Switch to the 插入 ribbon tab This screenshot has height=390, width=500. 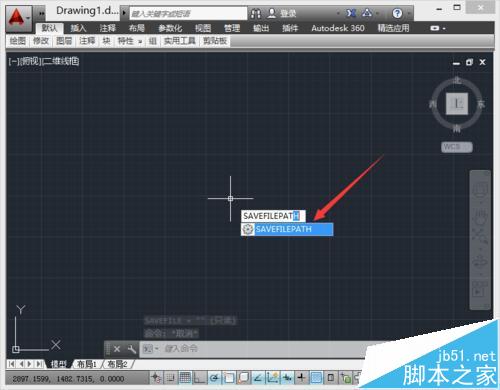[x=78, y=28]
